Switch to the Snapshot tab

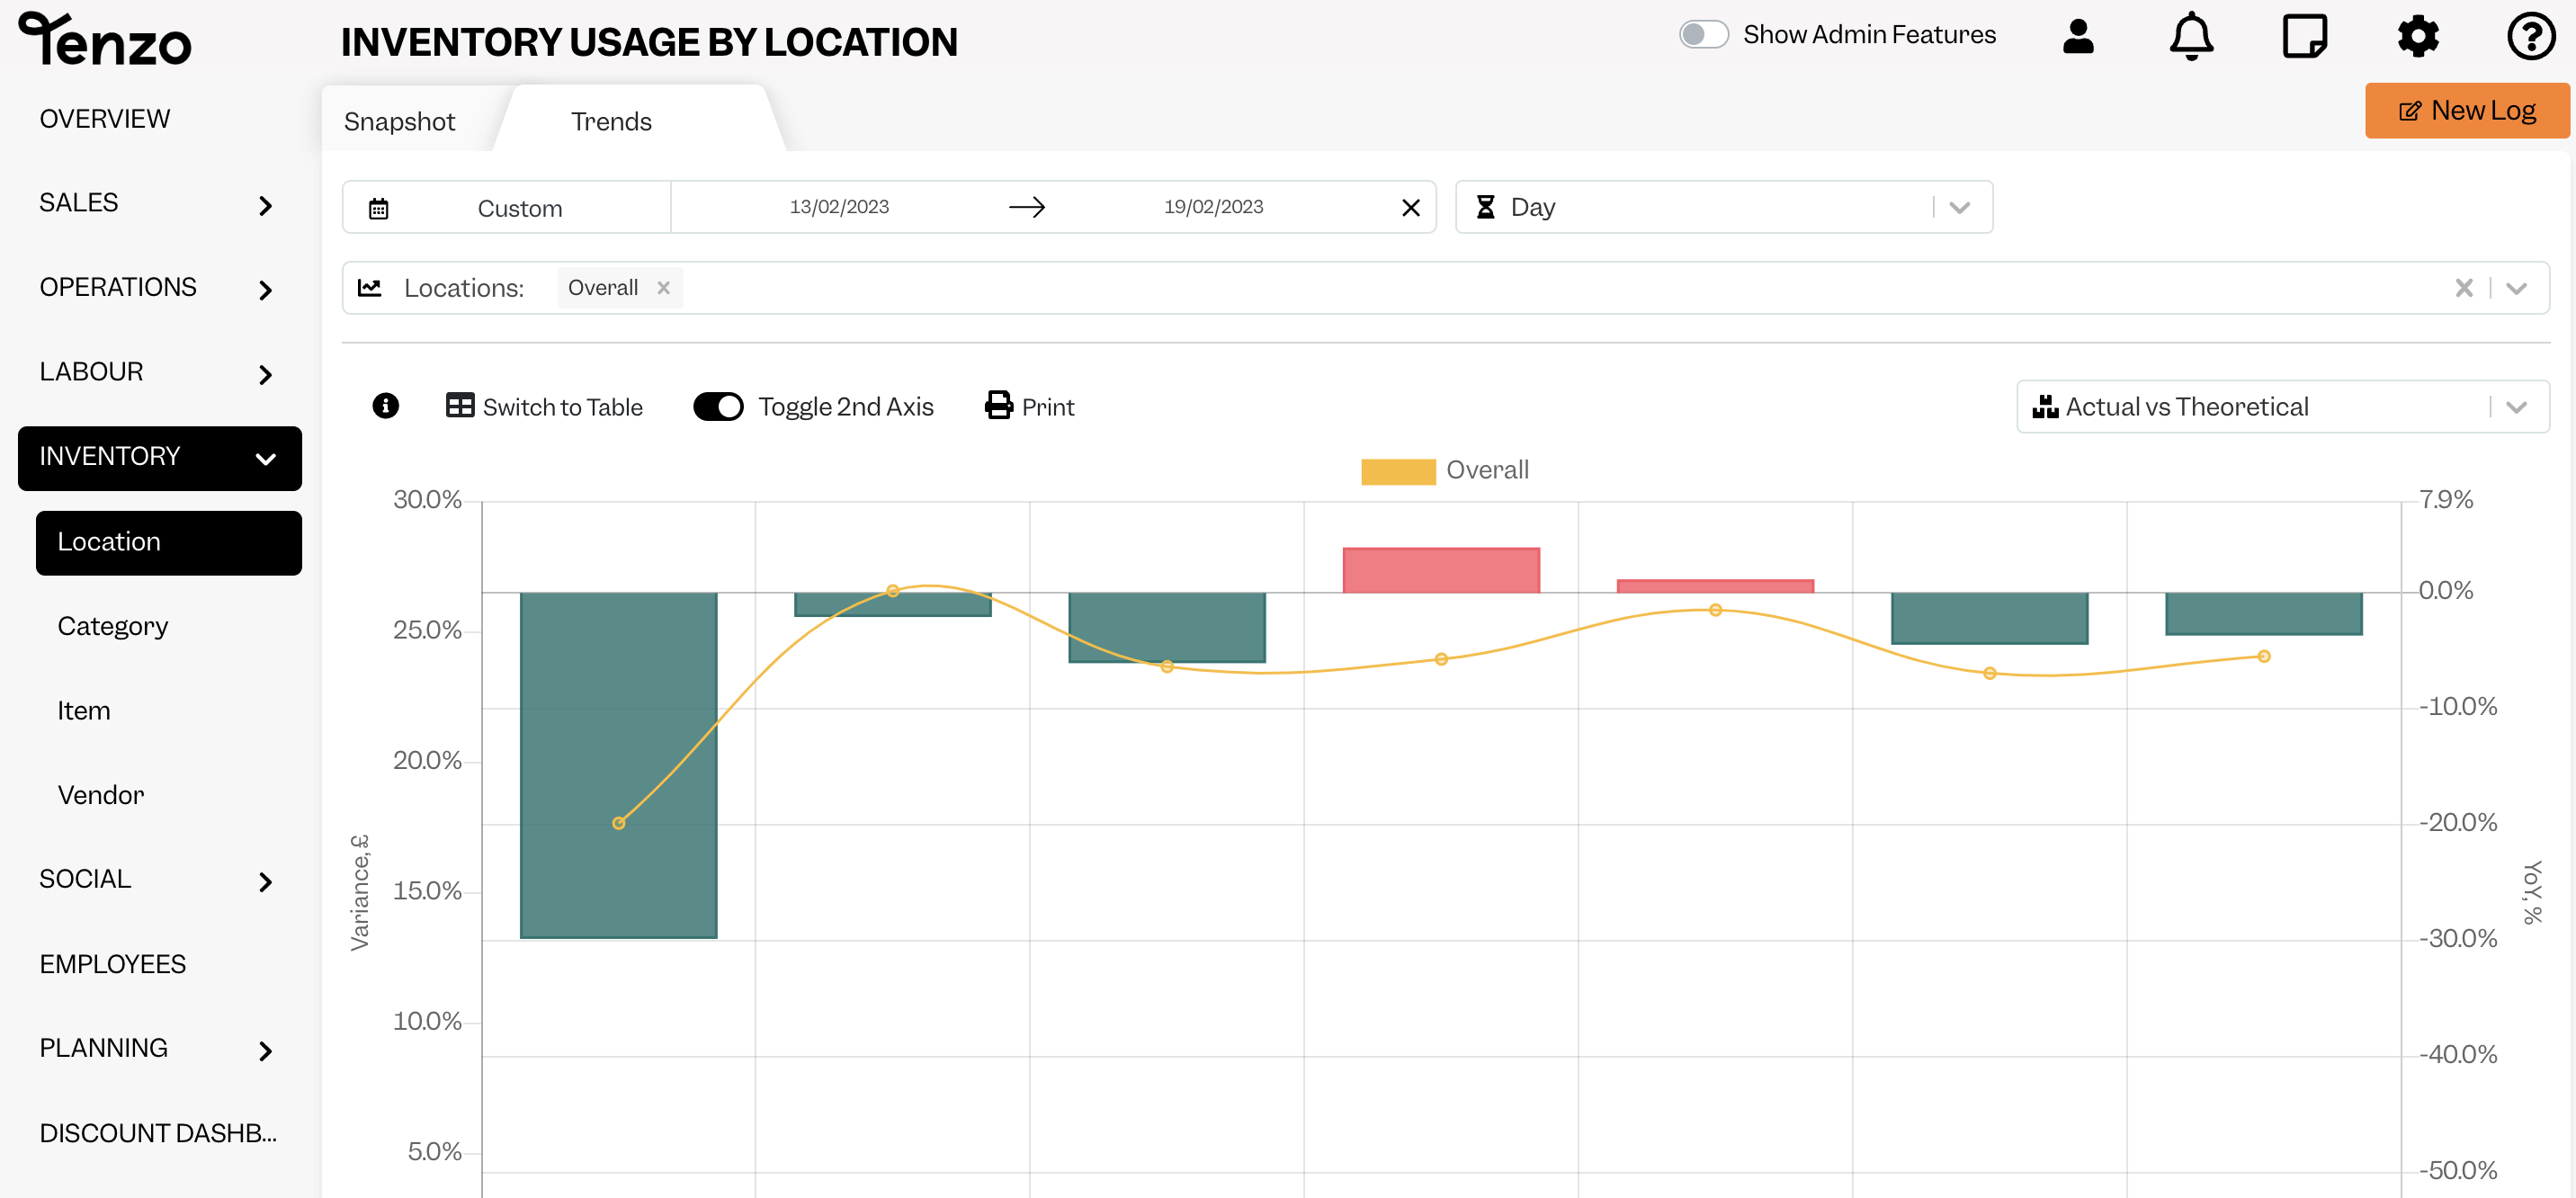[x=399, y=121]
